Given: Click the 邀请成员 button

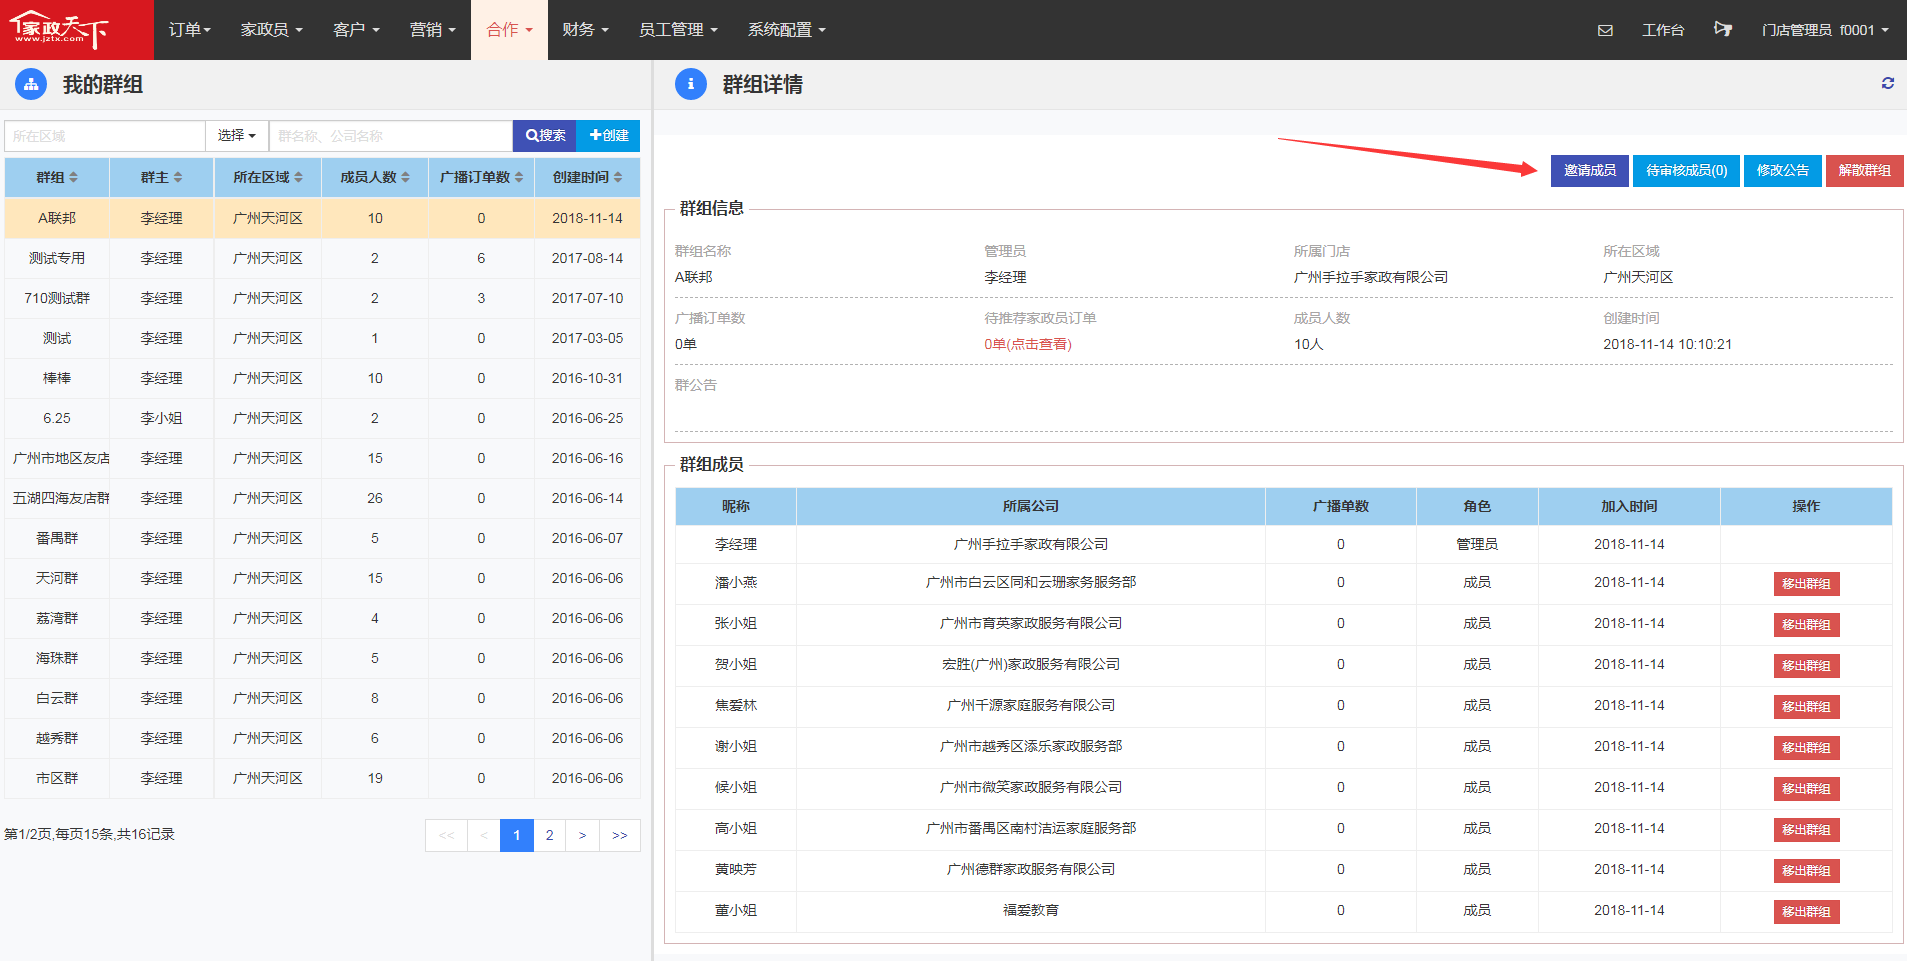Looking at the screenshot, I should 1590,171.
